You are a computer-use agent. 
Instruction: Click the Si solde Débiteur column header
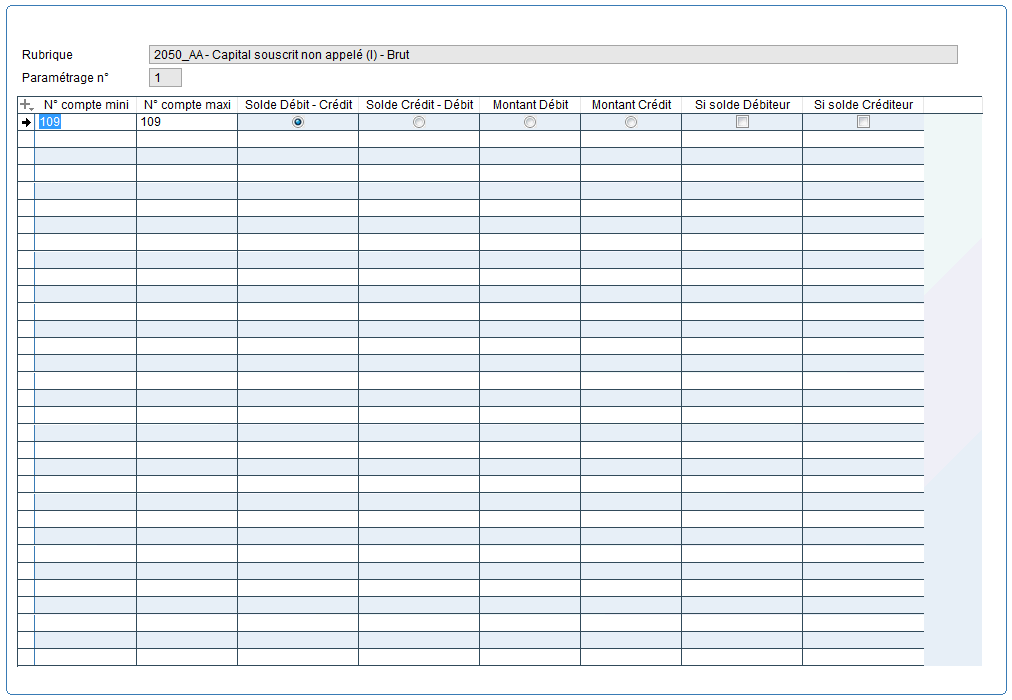[742, 105]
